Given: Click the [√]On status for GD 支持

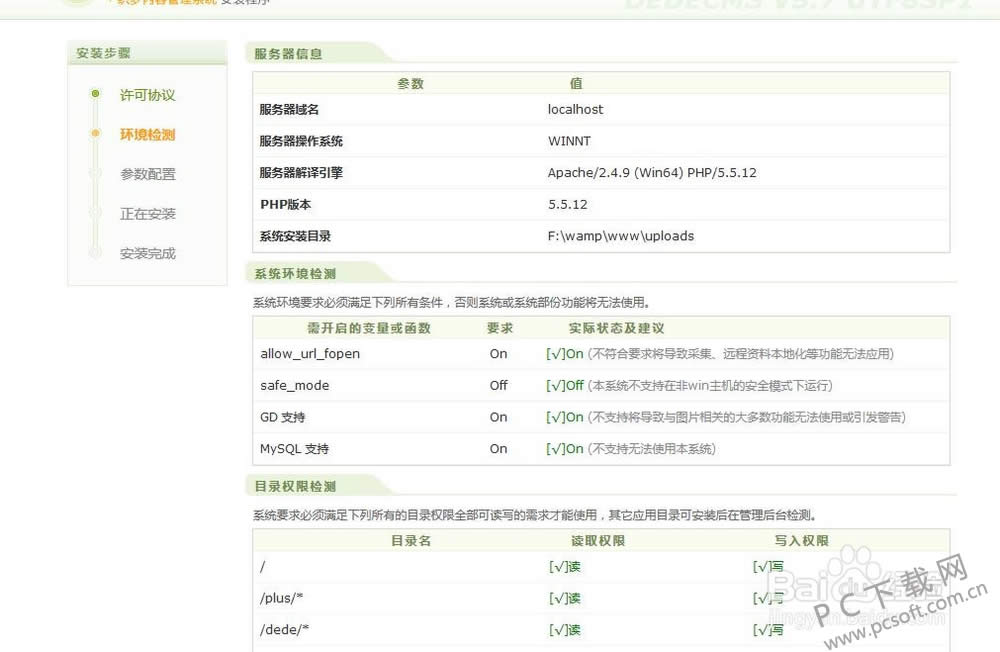Looking at the screenshot, I should point(564,418).
